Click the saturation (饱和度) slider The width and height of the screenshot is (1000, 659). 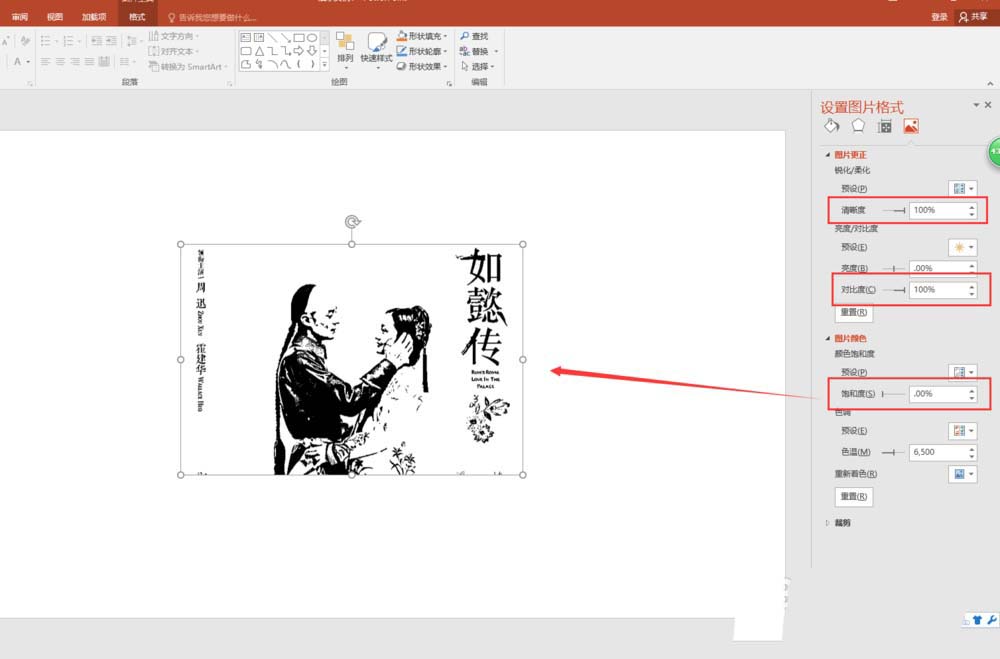click(893, 394)
